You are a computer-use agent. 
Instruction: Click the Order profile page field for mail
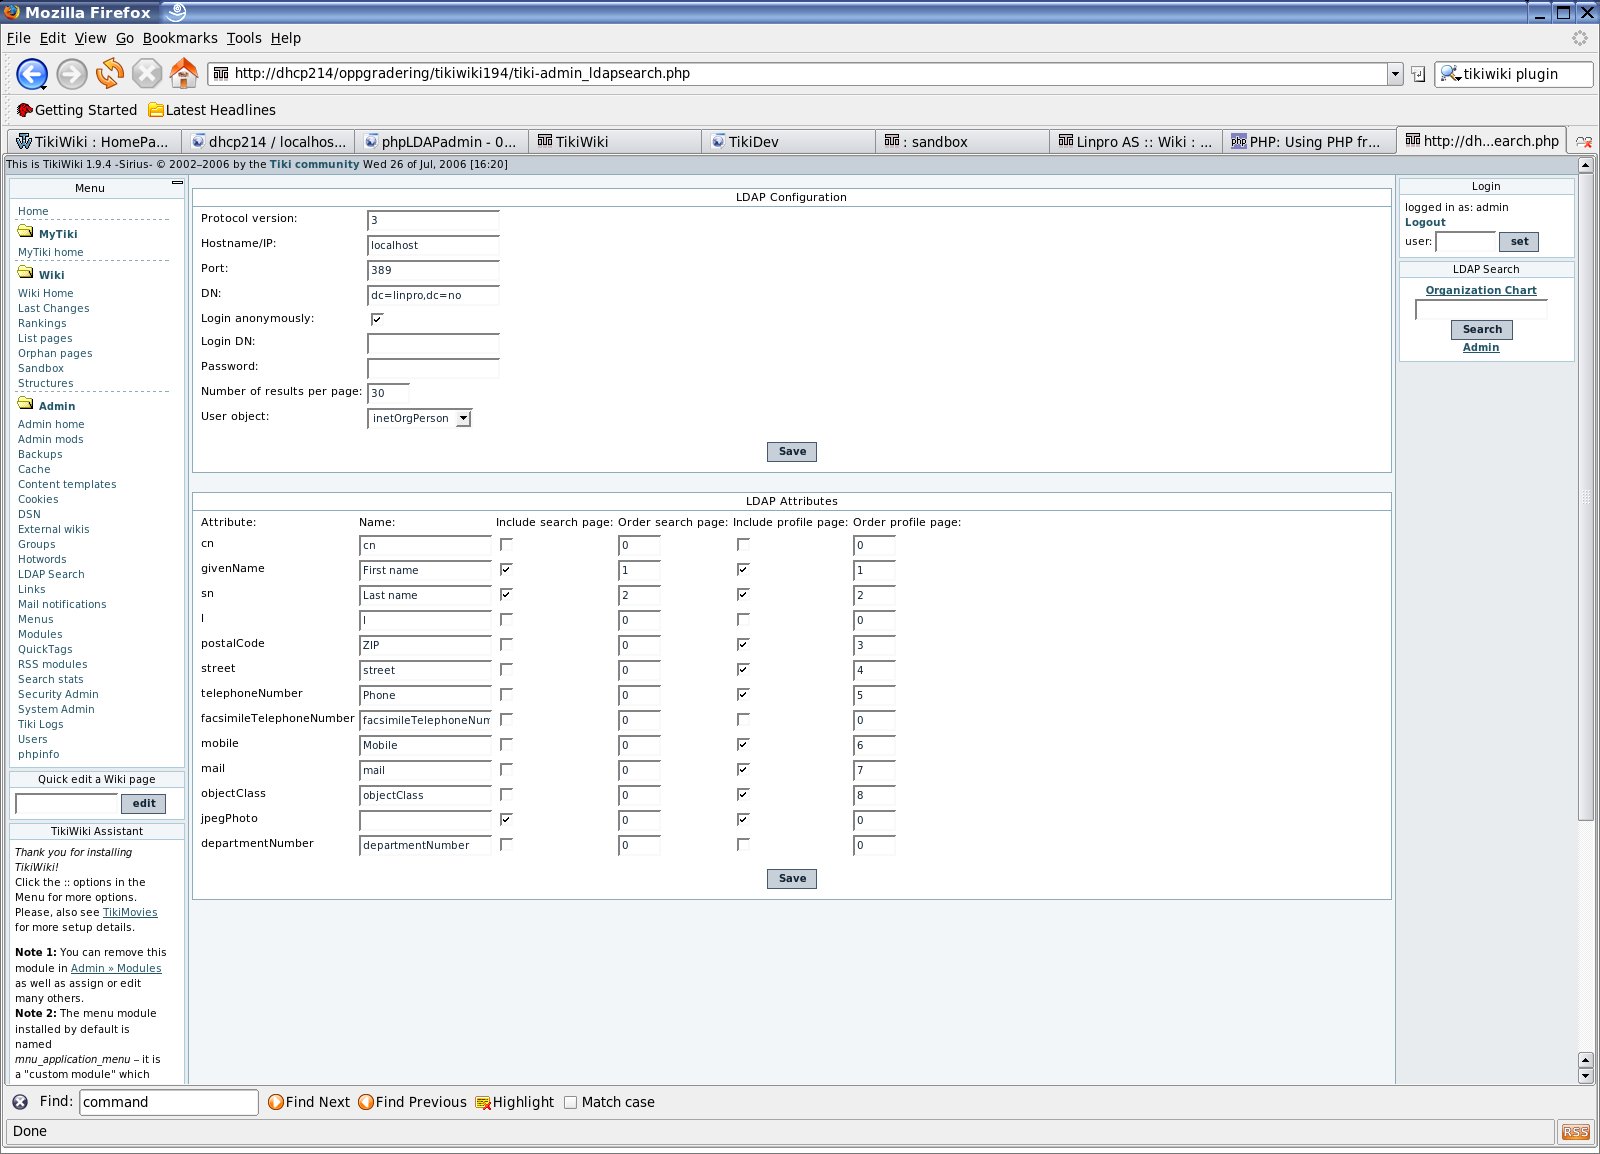874,770
